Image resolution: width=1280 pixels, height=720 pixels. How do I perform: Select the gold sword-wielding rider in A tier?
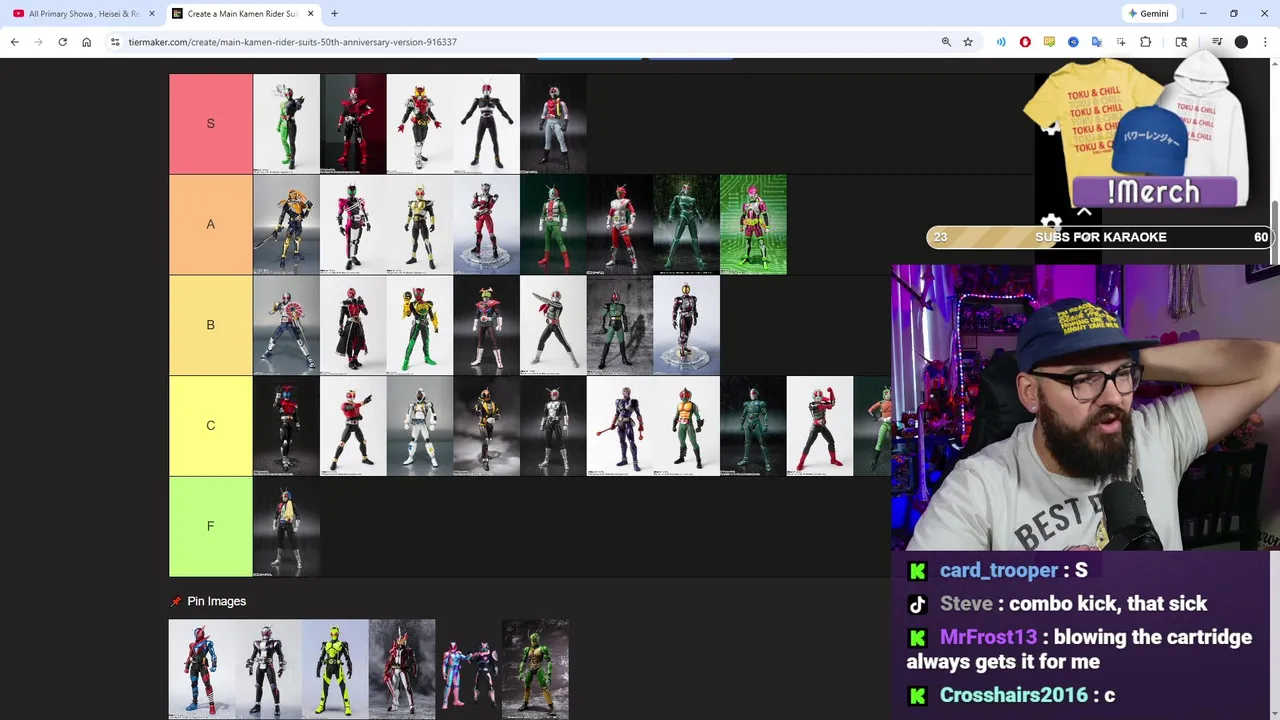coord(286,225)
